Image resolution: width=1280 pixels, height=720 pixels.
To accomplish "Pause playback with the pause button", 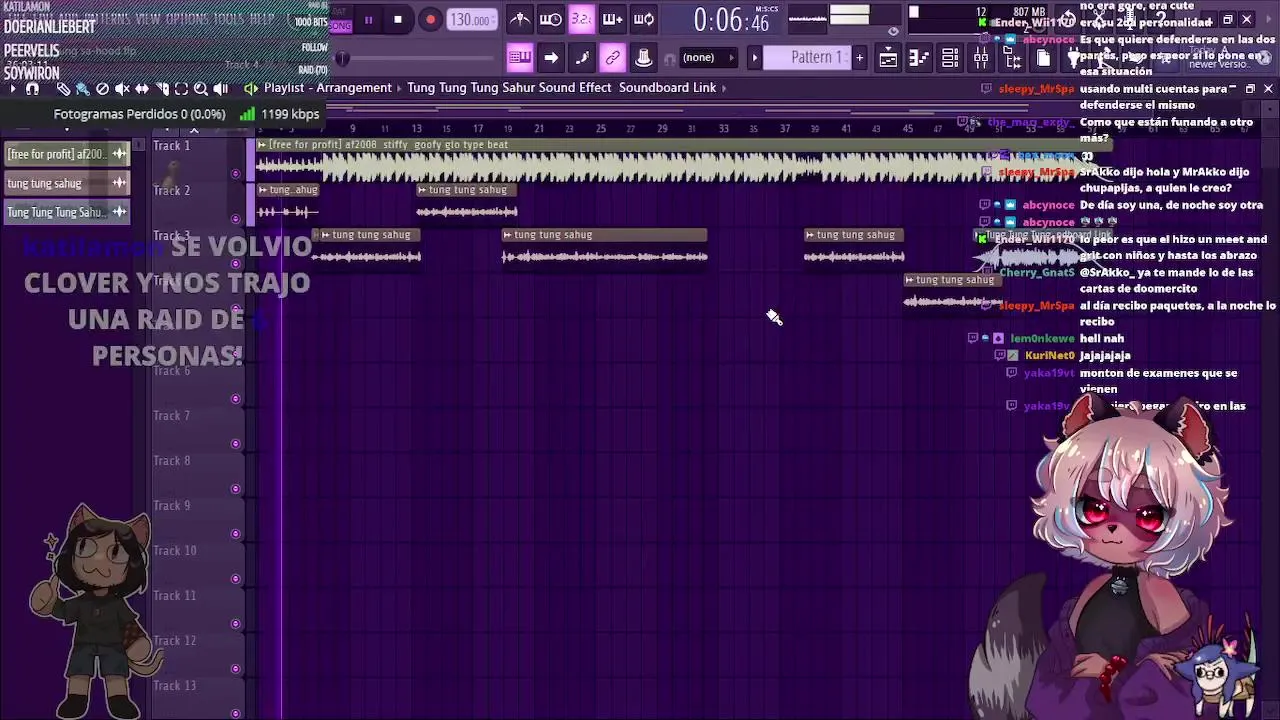I will click(368, 20).
